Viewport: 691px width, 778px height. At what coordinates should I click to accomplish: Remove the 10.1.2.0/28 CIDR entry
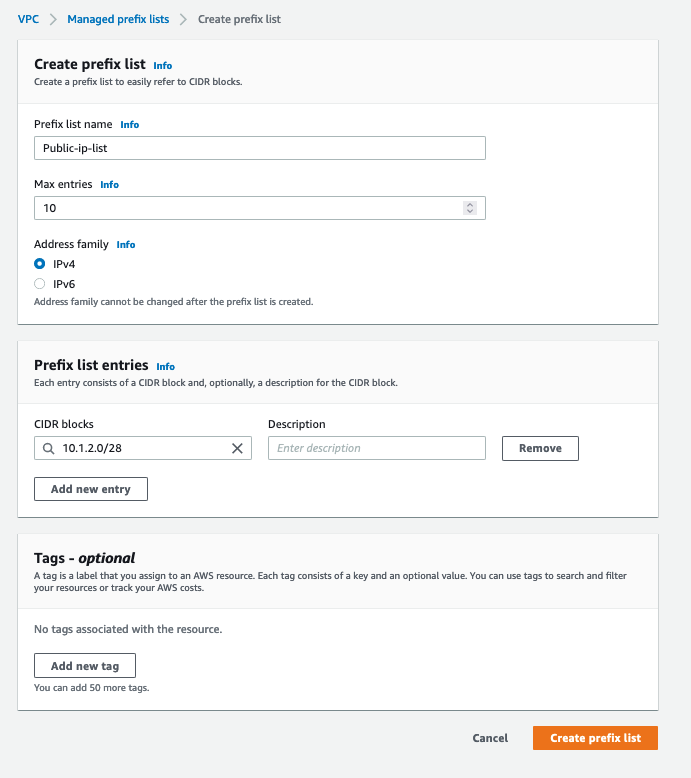tap(540, 449)
